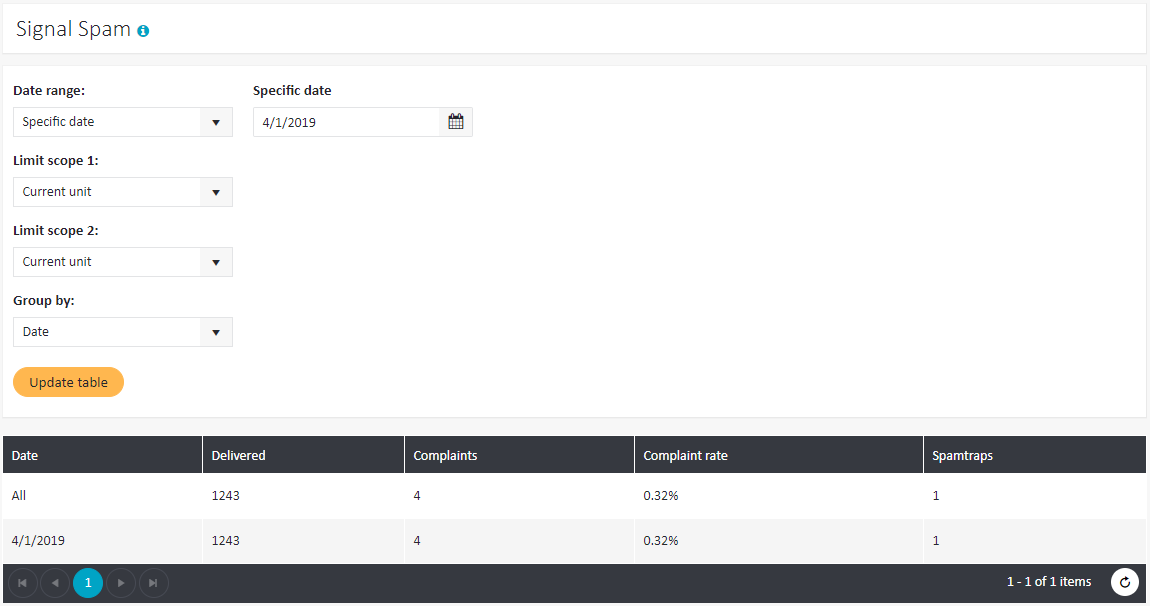Sort by Complaint rate column header
This screenshot has height=606, width=1150.
click(x=685, y=455)
